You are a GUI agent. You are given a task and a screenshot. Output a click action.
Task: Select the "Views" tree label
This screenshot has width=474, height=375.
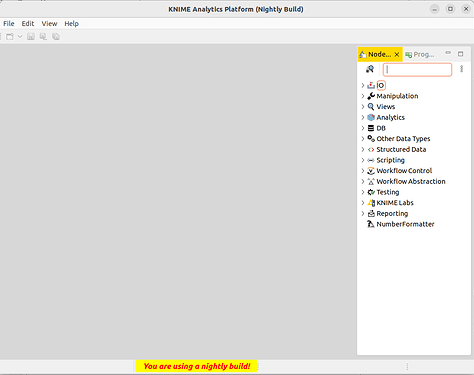pos(386,107)
